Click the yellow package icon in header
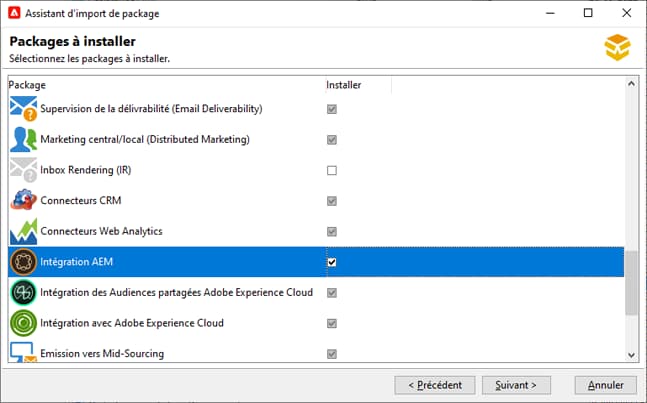 (x=617, y=47)
